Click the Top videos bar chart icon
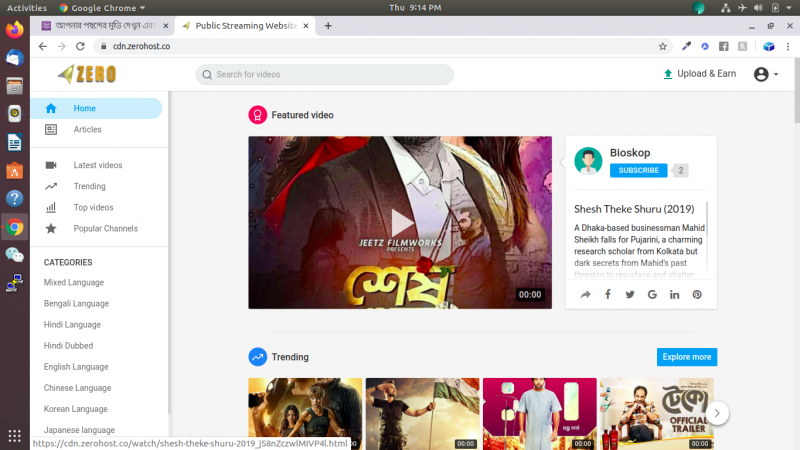The width and height of the screenshot is (800, 450). tap(51, 207)
